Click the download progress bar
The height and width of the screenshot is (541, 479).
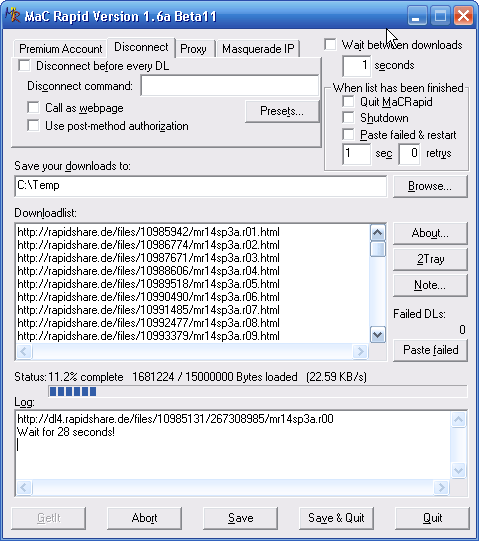click(258, 391)
